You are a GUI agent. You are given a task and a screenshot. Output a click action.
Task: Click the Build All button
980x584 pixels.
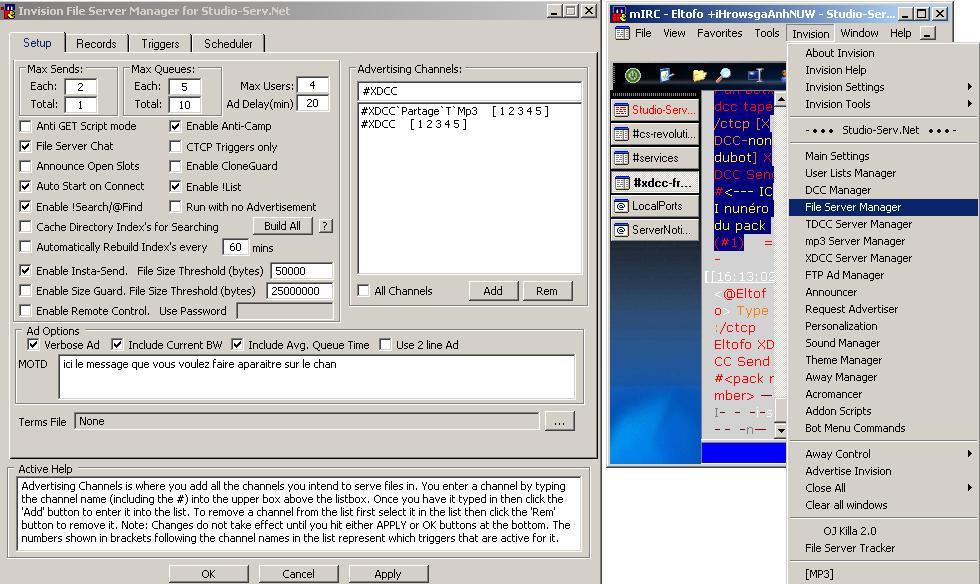[282, 226]
